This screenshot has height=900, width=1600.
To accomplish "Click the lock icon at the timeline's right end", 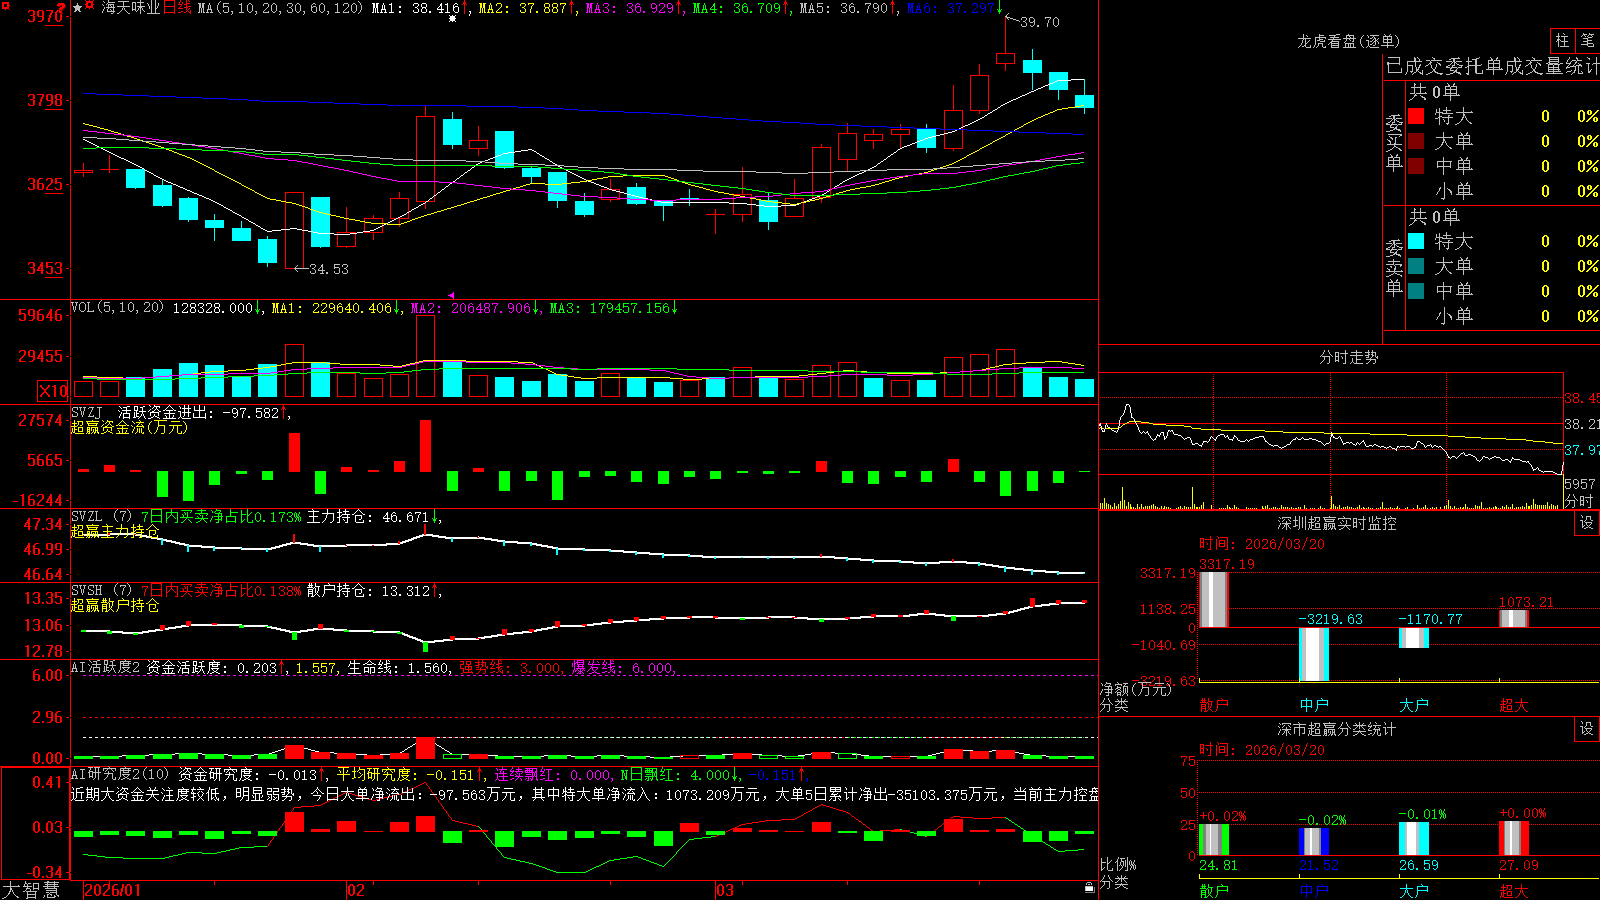I will (x=1090, y=887).
